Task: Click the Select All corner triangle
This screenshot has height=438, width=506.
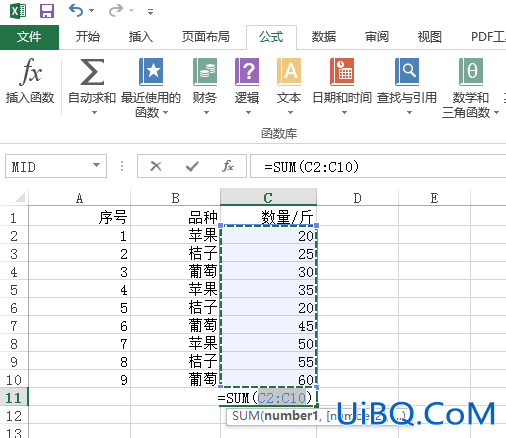Action: [20, 198]
